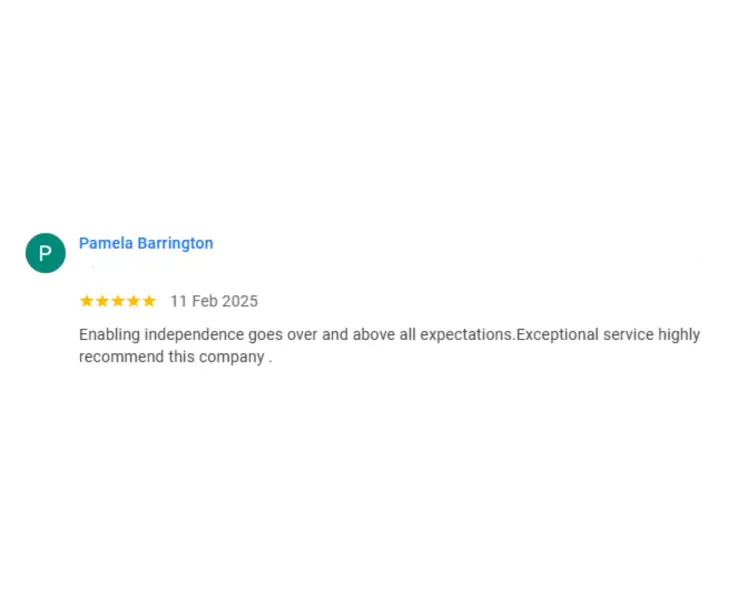750x600 pixels.
Task: Click the word 'company' in the review
Action: [x=231, y=357]
